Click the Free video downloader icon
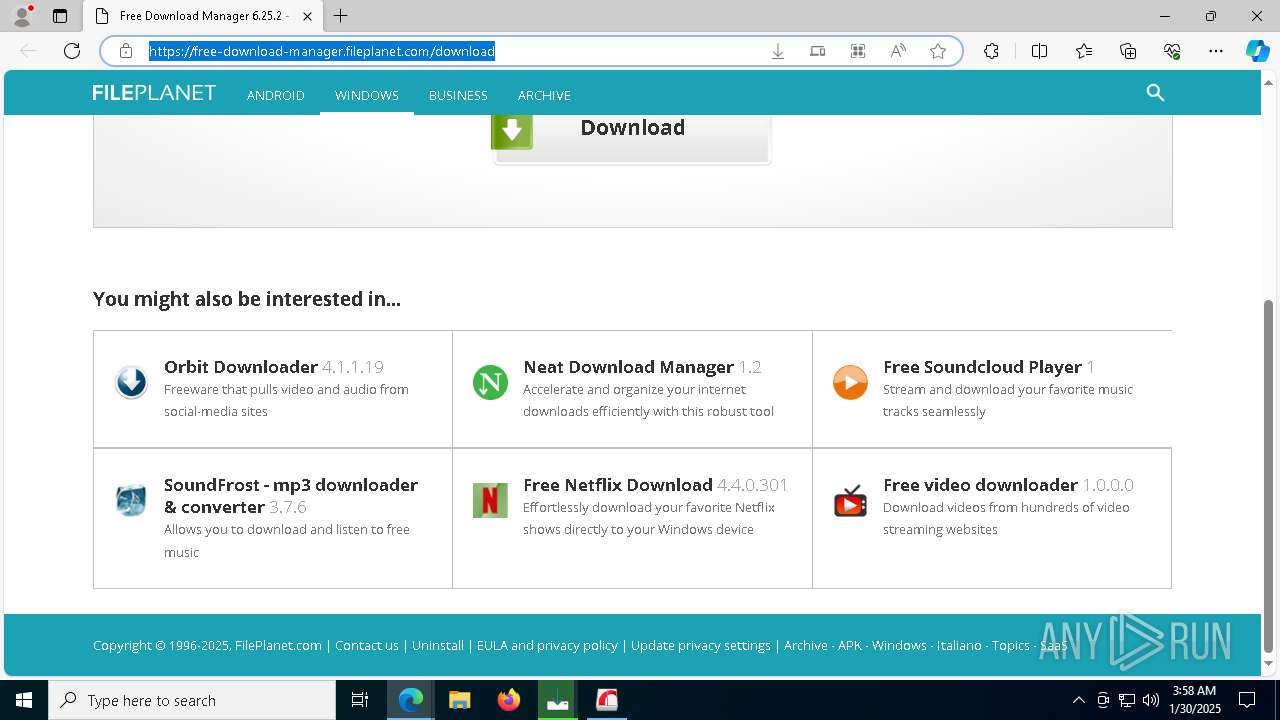 point(850,500)
